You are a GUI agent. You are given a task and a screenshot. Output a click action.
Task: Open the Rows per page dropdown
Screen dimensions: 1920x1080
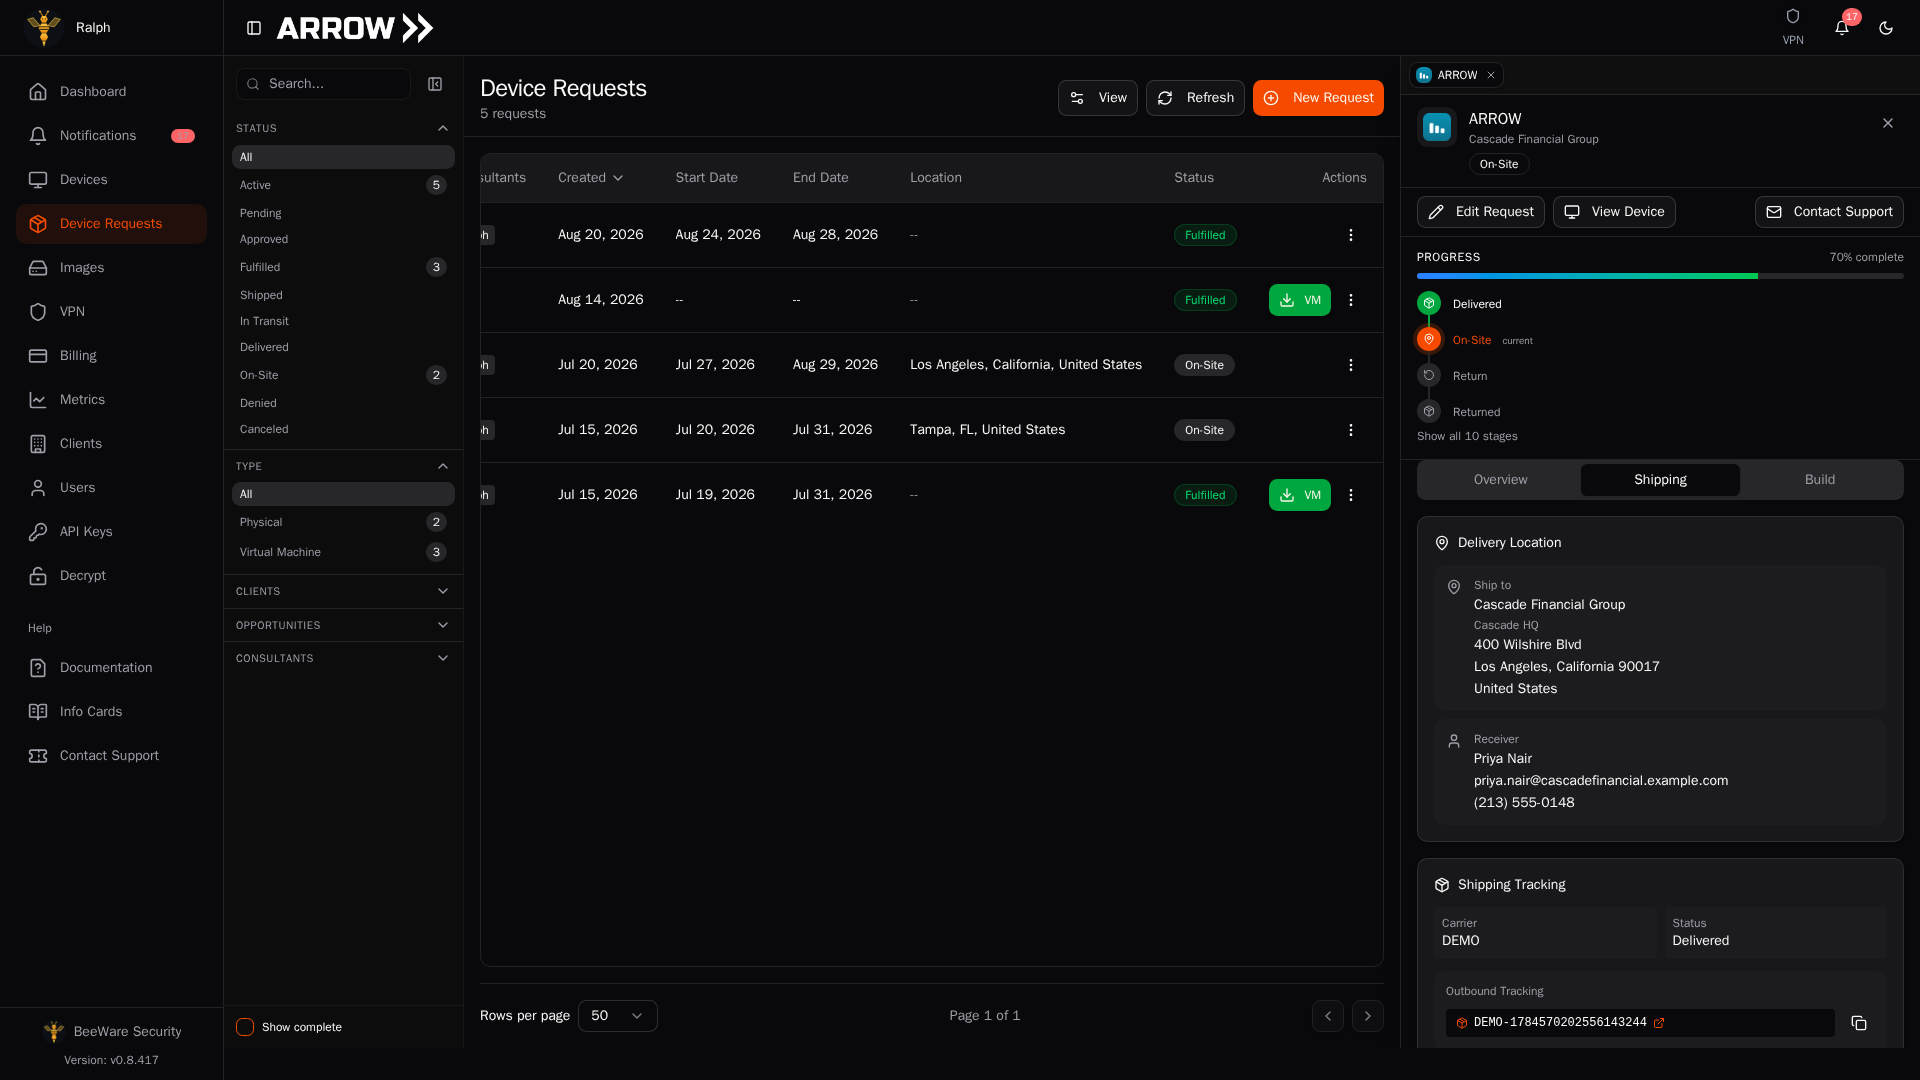pyautogui.click(x=617, y=1016)
